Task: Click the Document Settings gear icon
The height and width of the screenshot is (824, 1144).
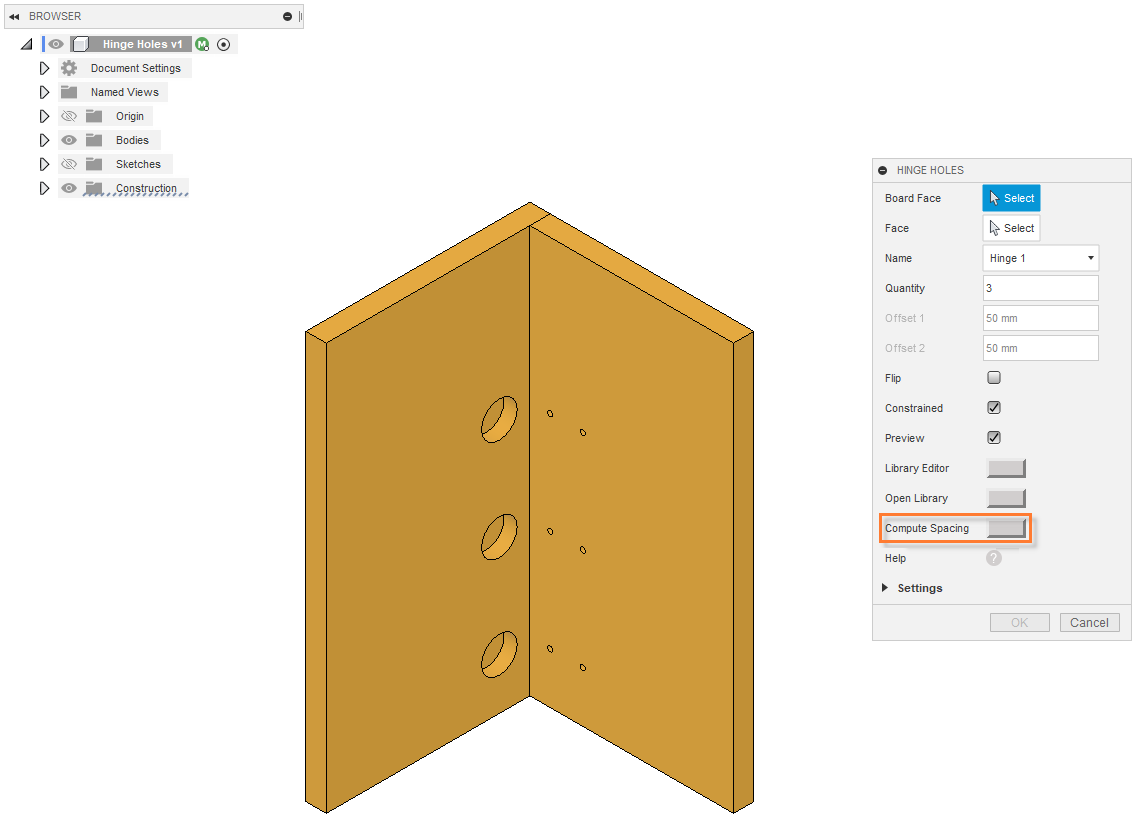Action: (x=69, y=69)
